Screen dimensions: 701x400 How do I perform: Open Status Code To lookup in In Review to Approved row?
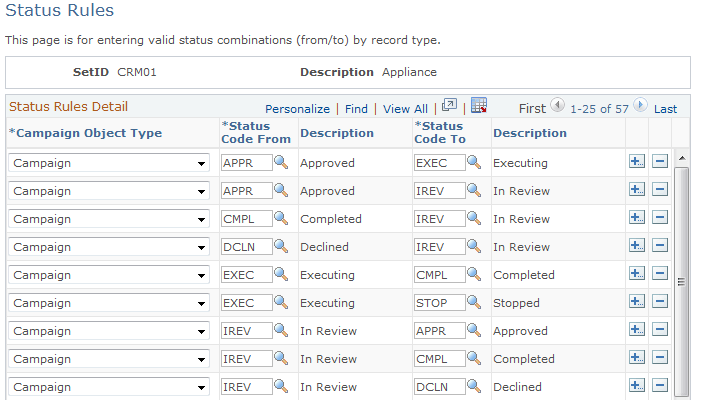click(x=474, y=330)
